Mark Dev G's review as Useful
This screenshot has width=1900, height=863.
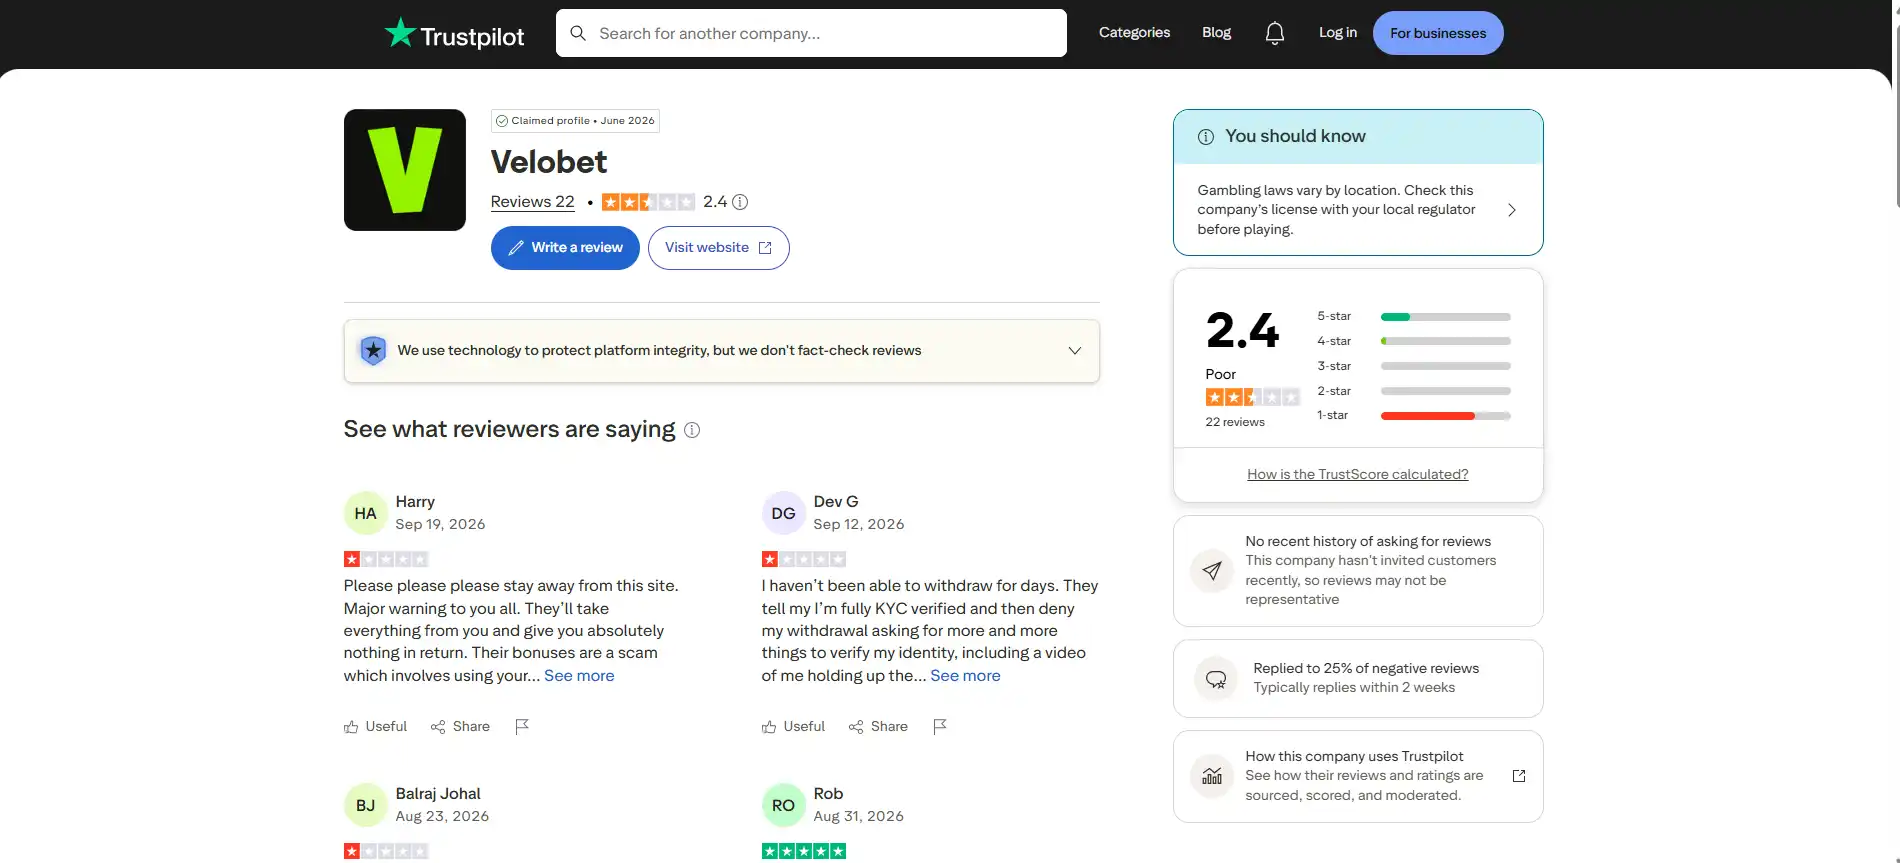point(793,727)
